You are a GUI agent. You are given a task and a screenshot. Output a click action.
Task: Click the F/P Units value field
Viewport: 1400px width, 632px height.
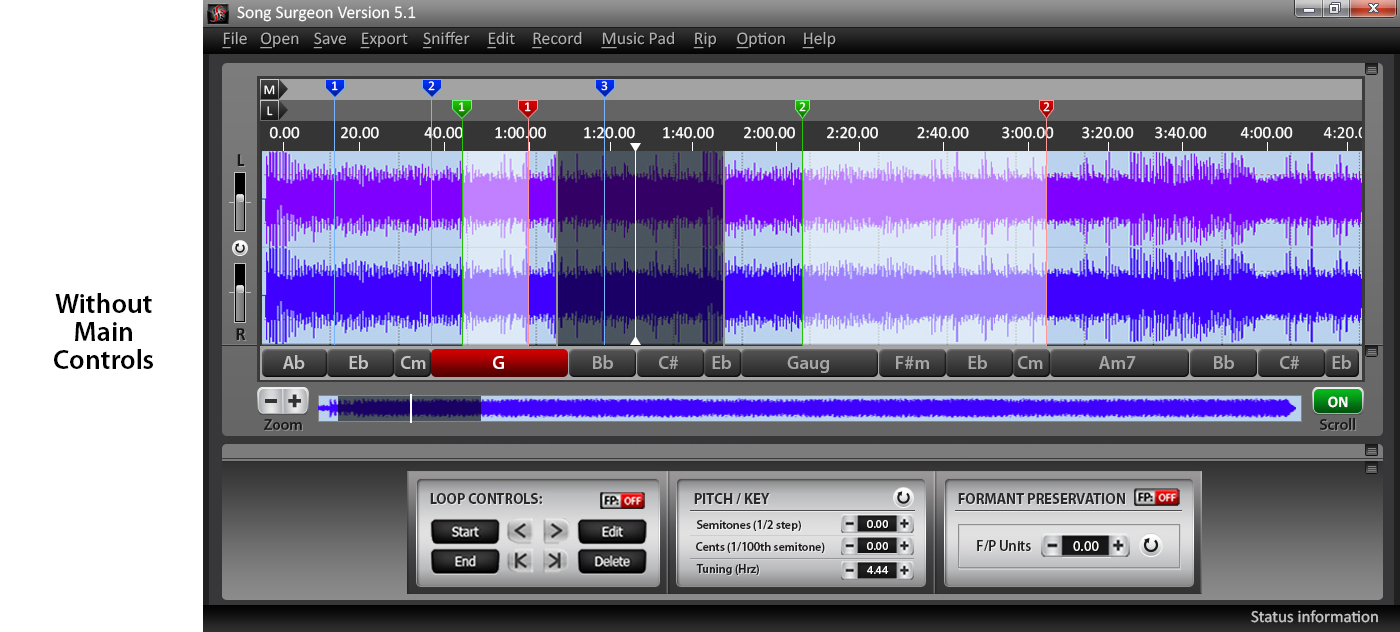(1085, 546)
